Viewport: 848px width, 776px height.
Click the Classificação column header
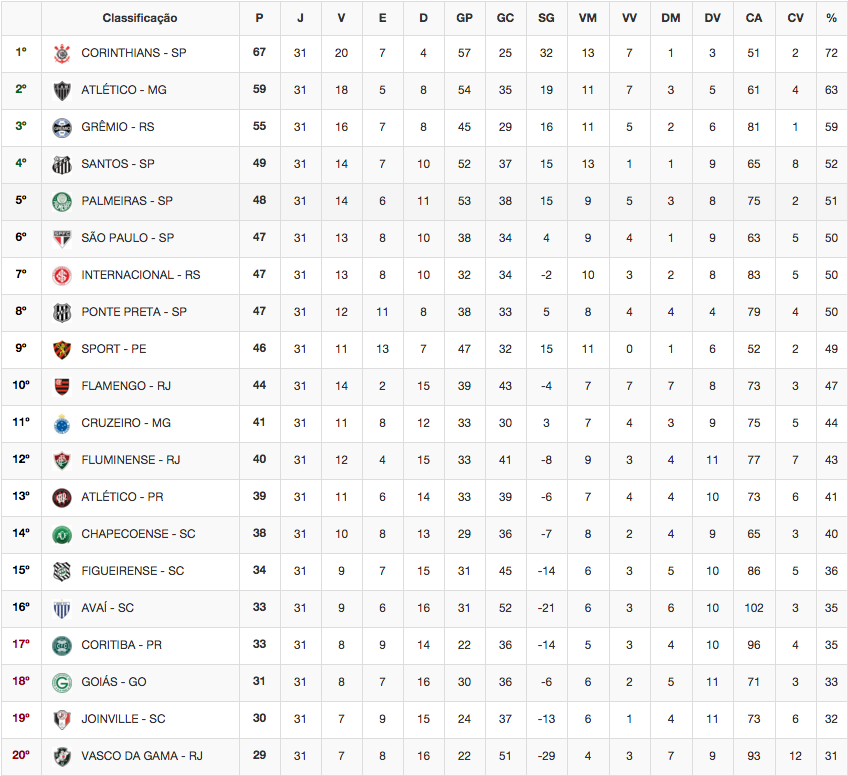pyautogui.click(x=140, y=18)
